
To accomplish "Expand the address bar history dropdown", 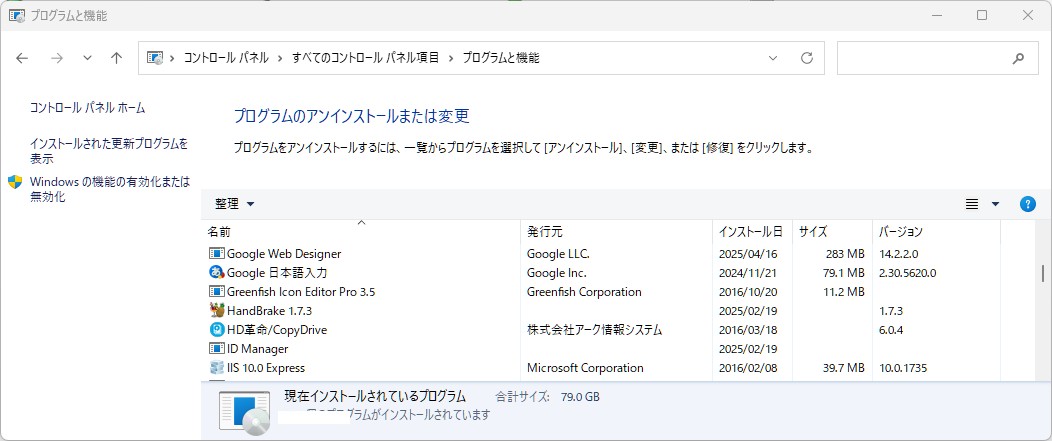I will 773,58.
